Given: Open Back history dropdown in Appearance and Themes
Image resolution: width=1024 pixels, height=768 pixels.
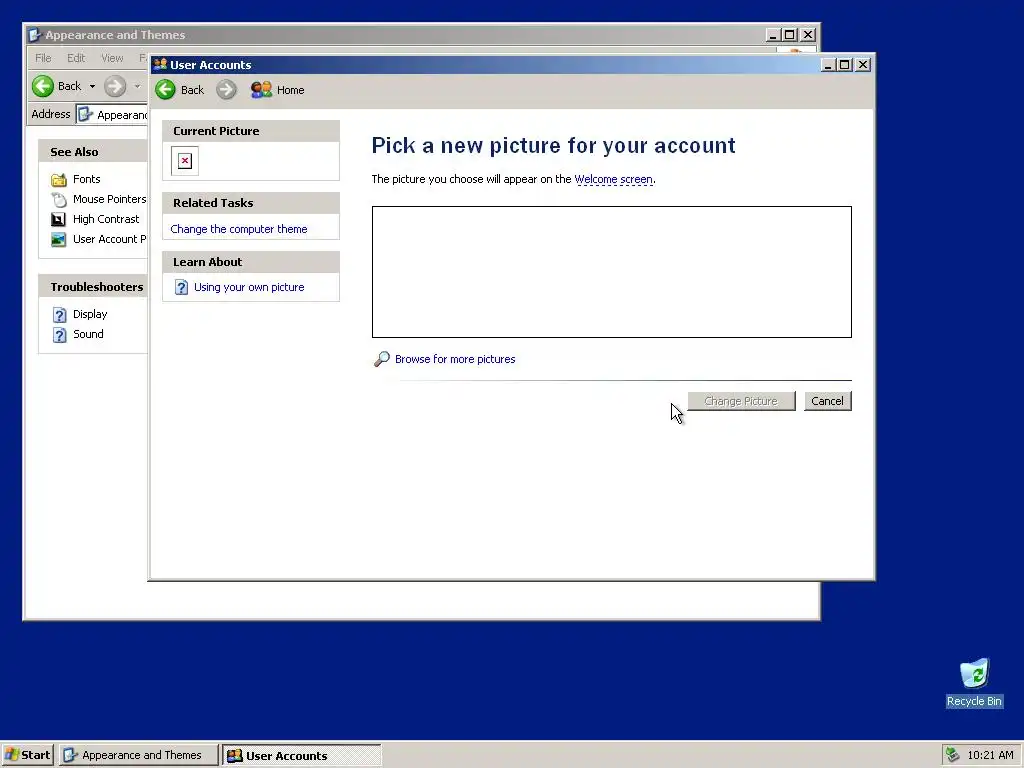Looking at the screenshot, I should 92,86.
